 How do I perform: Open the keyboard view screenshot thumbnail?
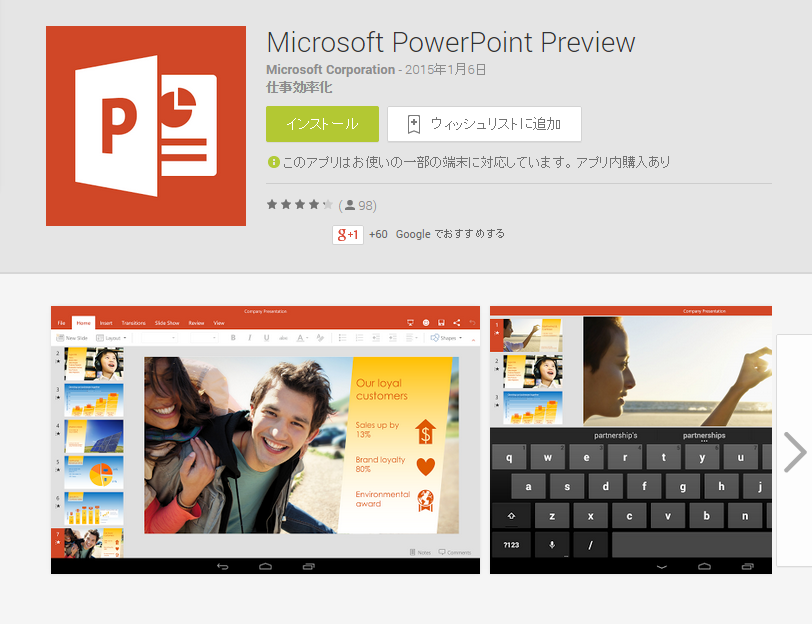pyautogui.click(x=631, y=440)
